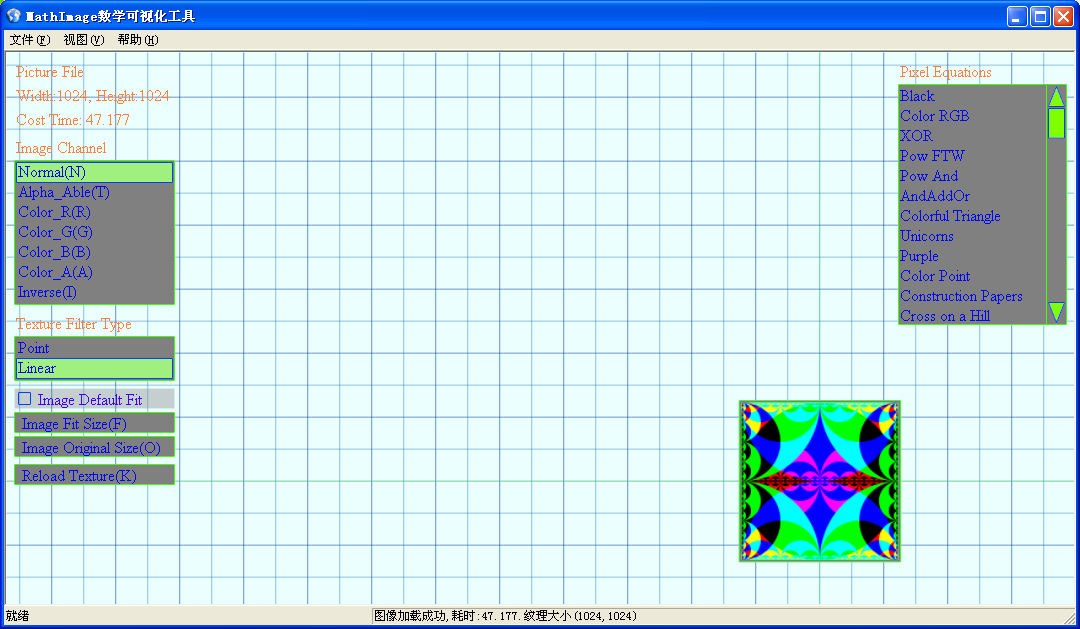The width and height of the screenshot is (1080, 629).
Task: Click the Image Original Size(O) button
Action: pos(94,448)
